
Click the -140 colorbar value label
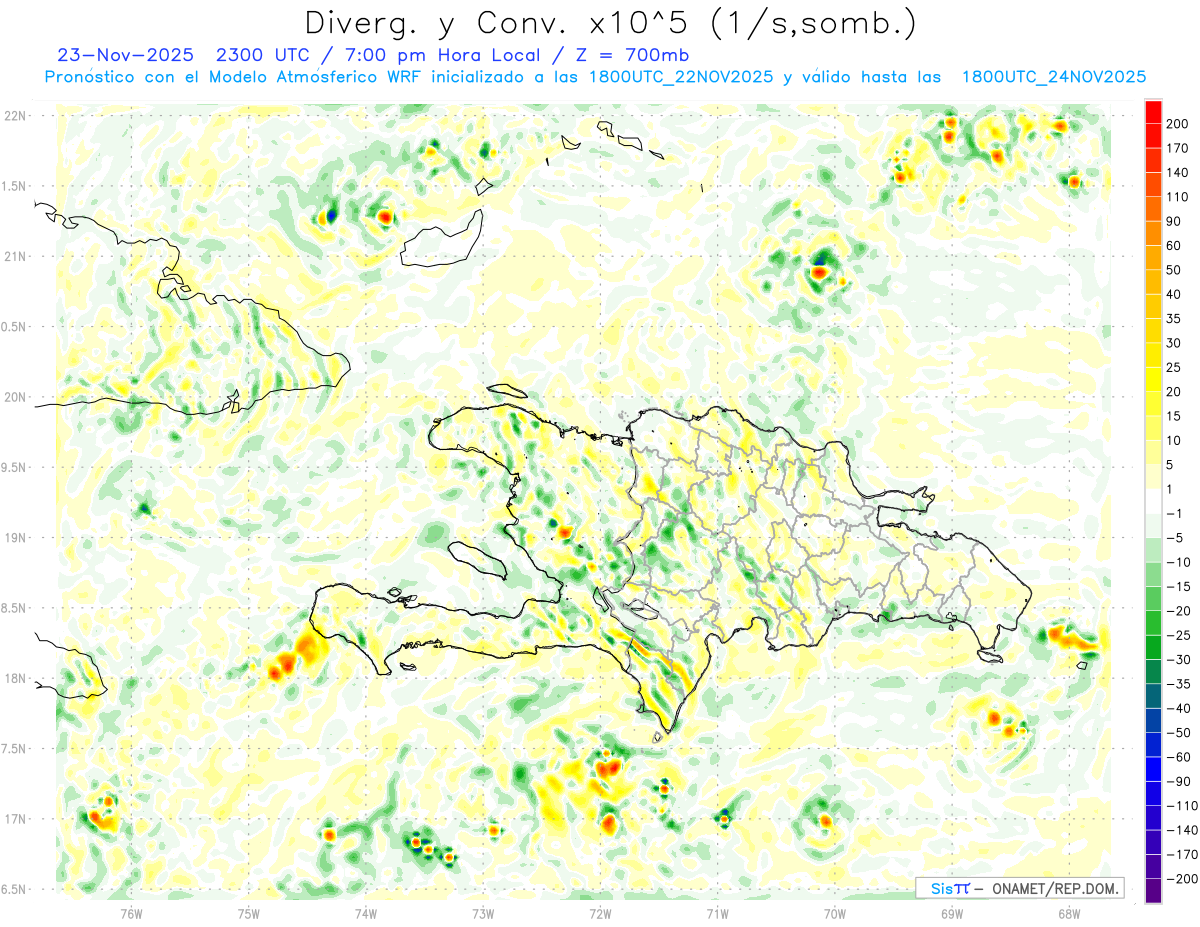[1184, 830]
